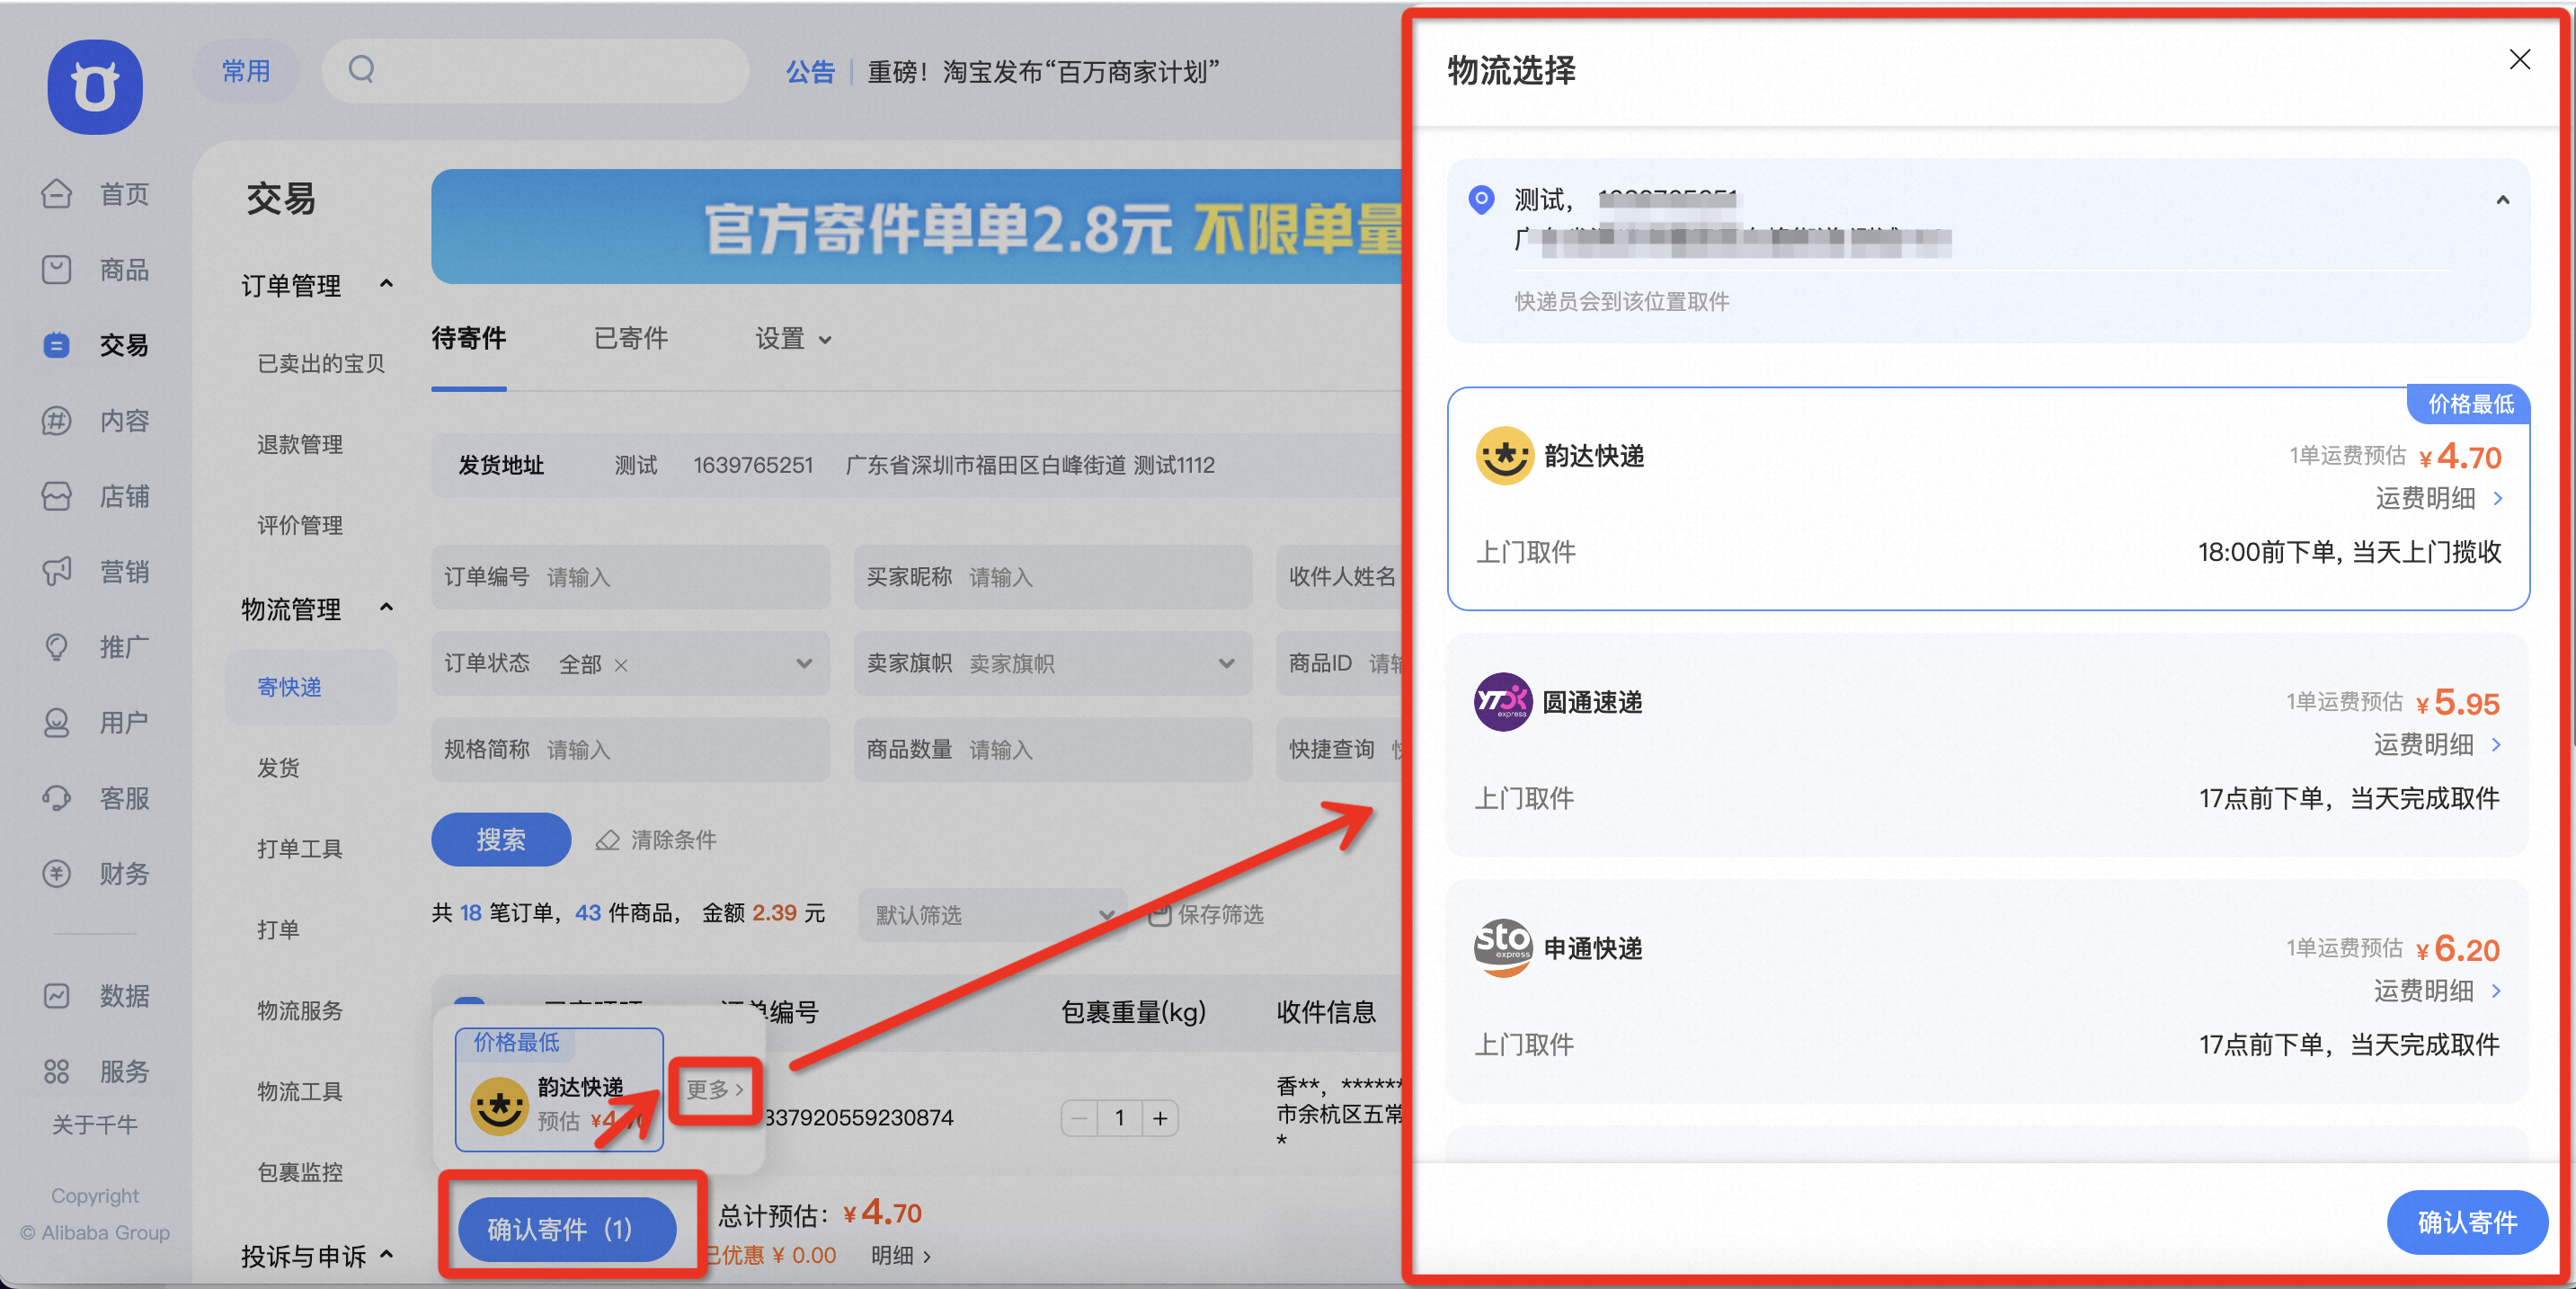
Task: Select the 交易 trade sidebar icon
Action: tap(57, 345)
